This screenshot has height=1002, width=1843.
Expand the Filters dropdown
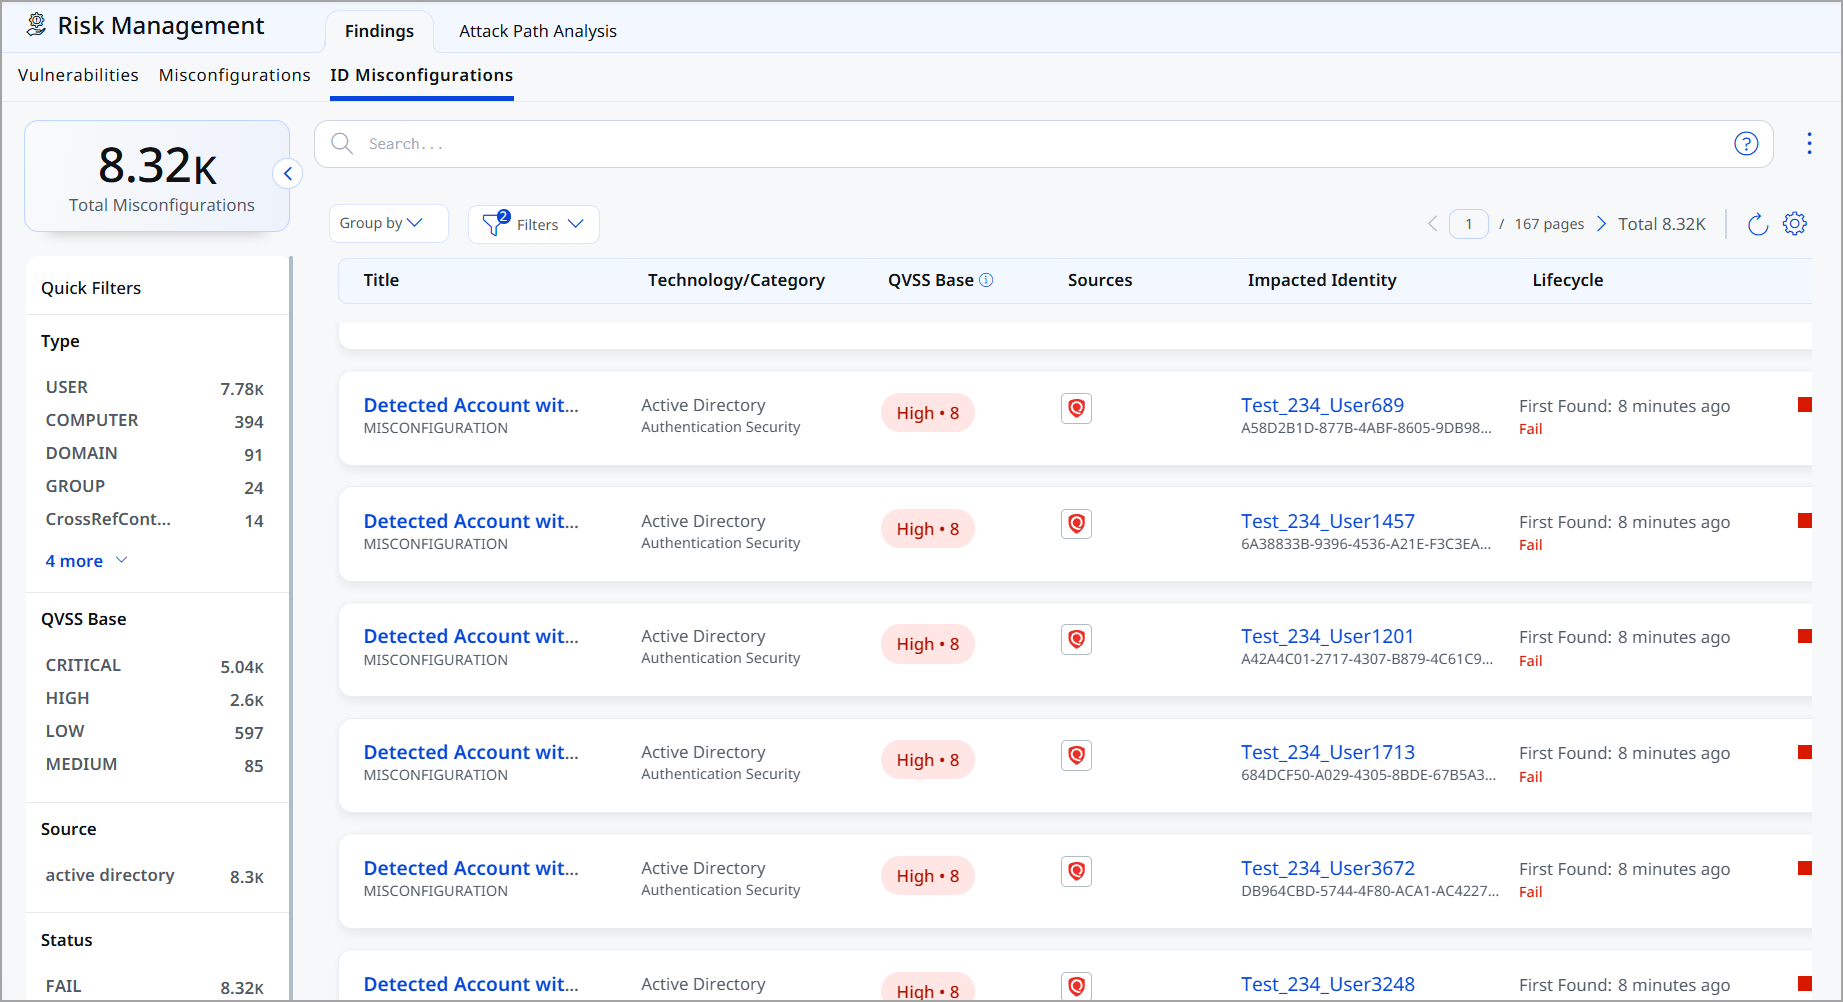click(x=534, y=224)
